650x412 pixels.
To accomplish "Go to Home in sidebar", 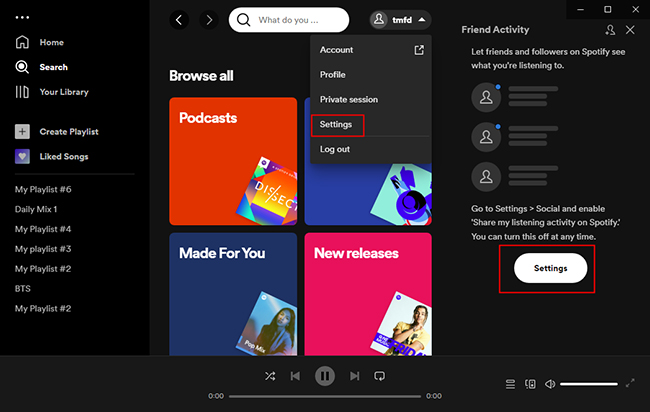I will coord(39,42).
